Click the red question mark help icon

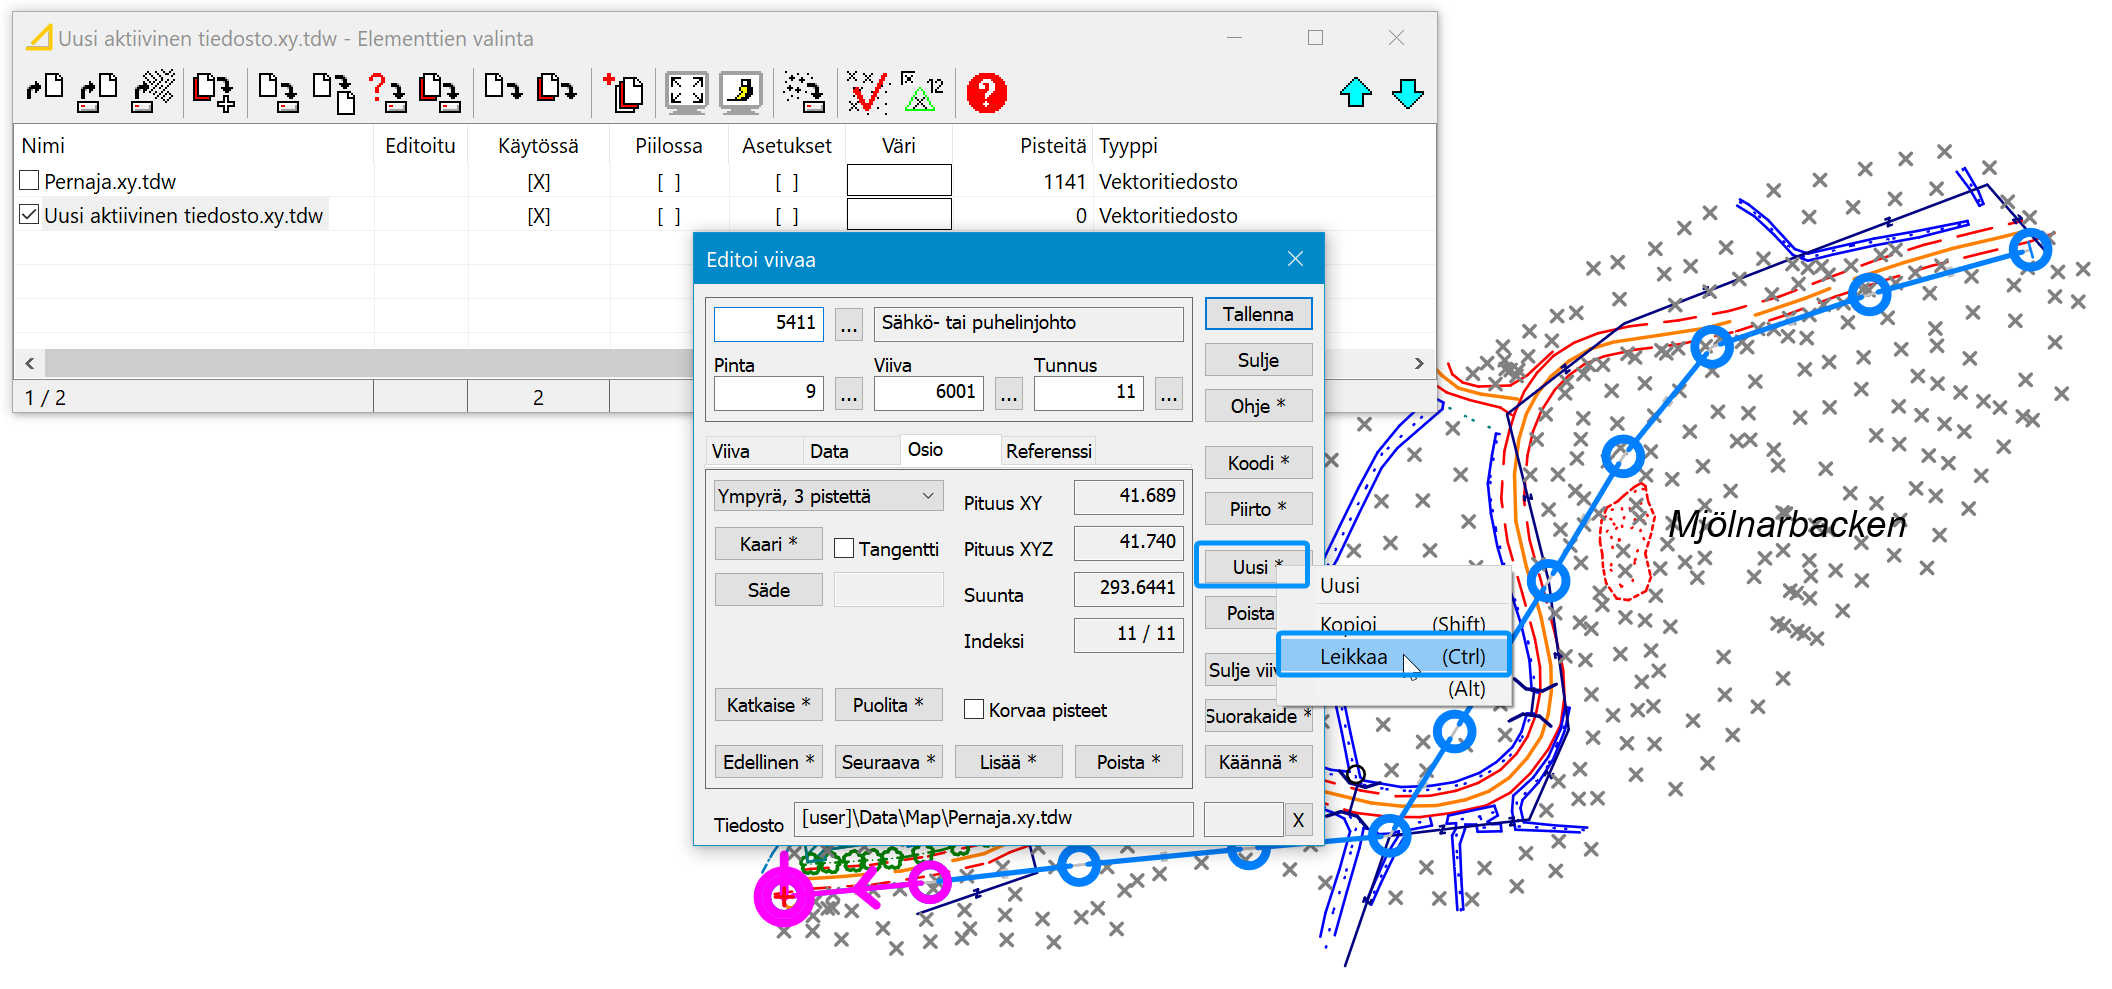(x=986, y=93)
